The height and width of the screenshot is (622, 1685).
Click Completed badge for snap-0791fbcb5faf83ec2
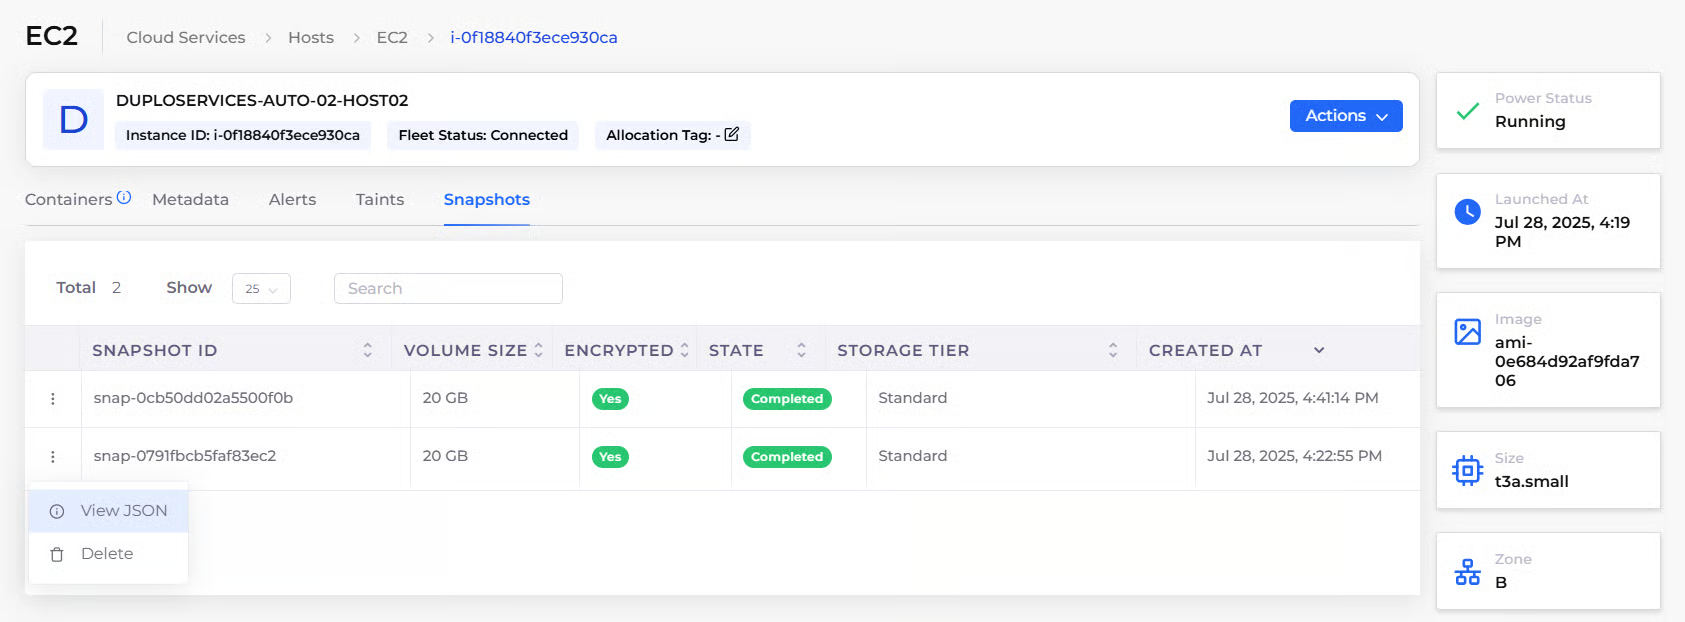[x=787, y=457]
